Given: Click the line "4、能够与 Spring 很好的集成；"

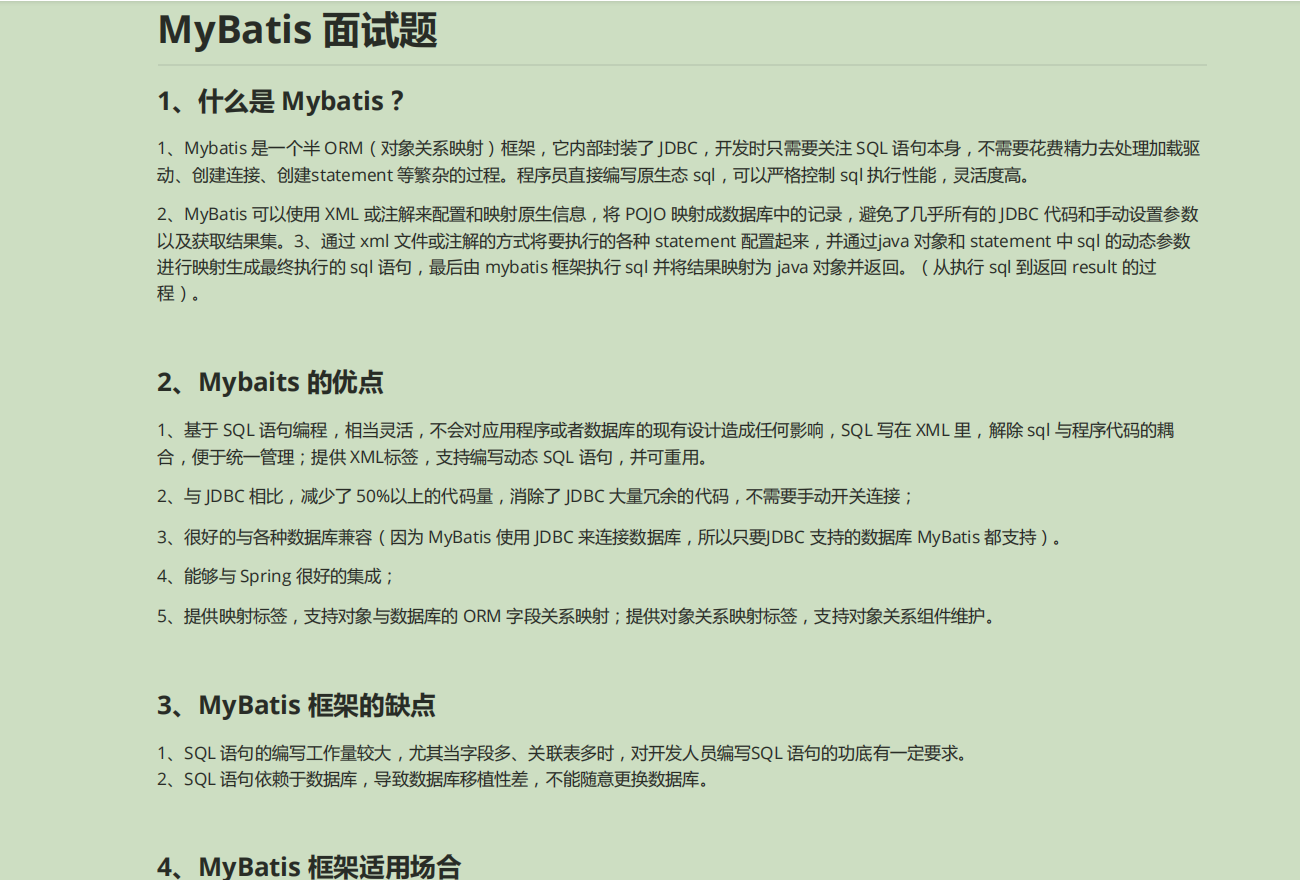Looking at the screenshot, I should tap(277, 576).
